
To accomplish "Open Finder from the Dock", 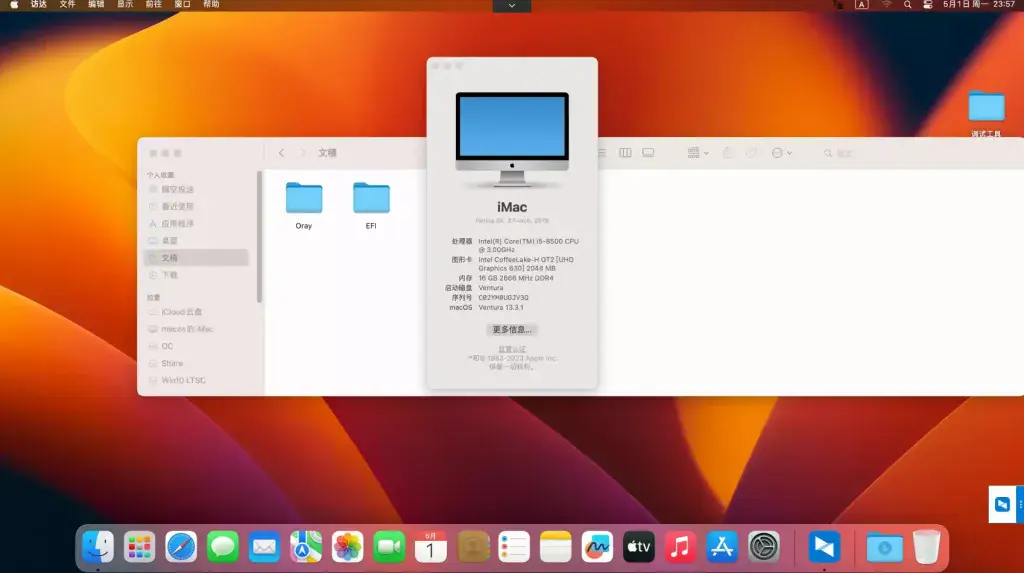I will [98, 546].
